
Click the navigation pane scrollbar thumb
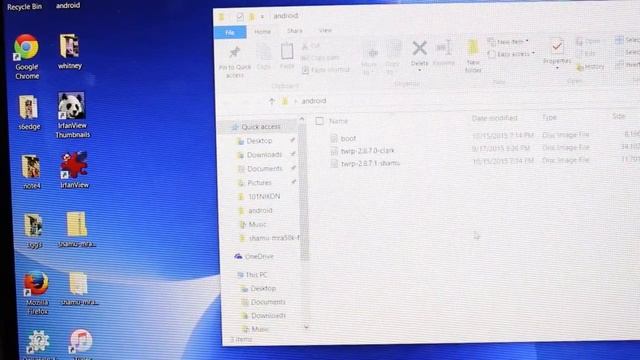tap(304, 192)
